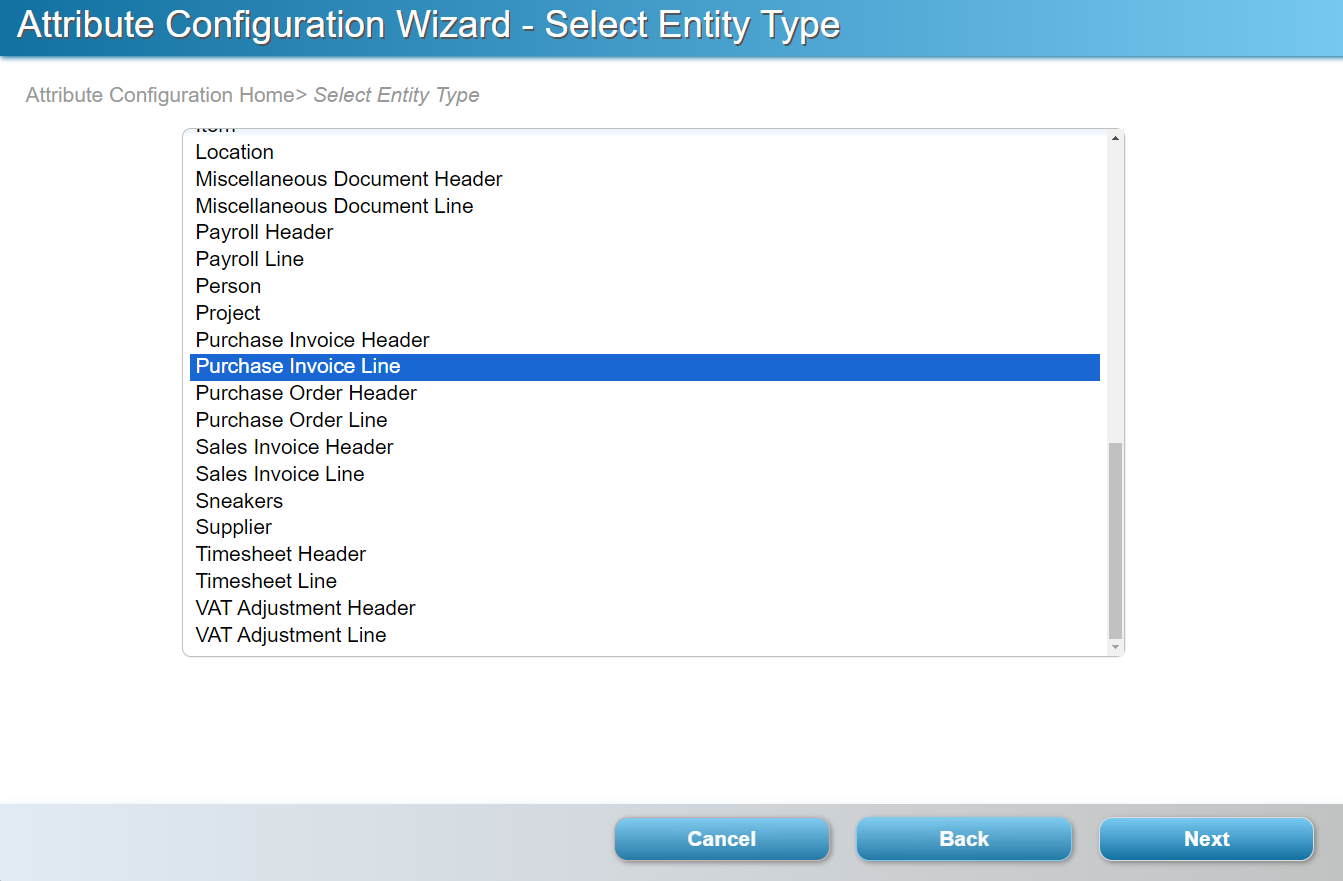This screenshot has height=881, width=1343.
Task: Select Purchase Order Line entity
Action: (x=291, y=420)
